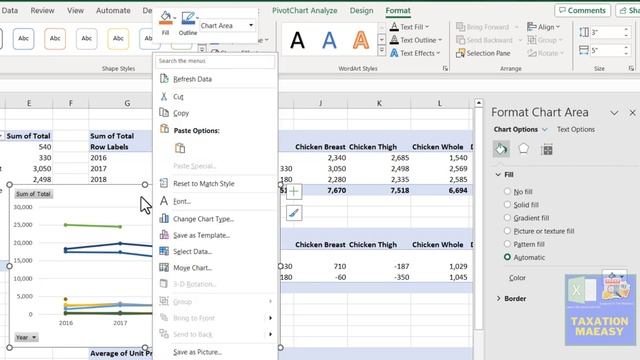The width and height of the screenshot is (640, 360).
Task: Select Reset to Match Style
Action: 204,184
